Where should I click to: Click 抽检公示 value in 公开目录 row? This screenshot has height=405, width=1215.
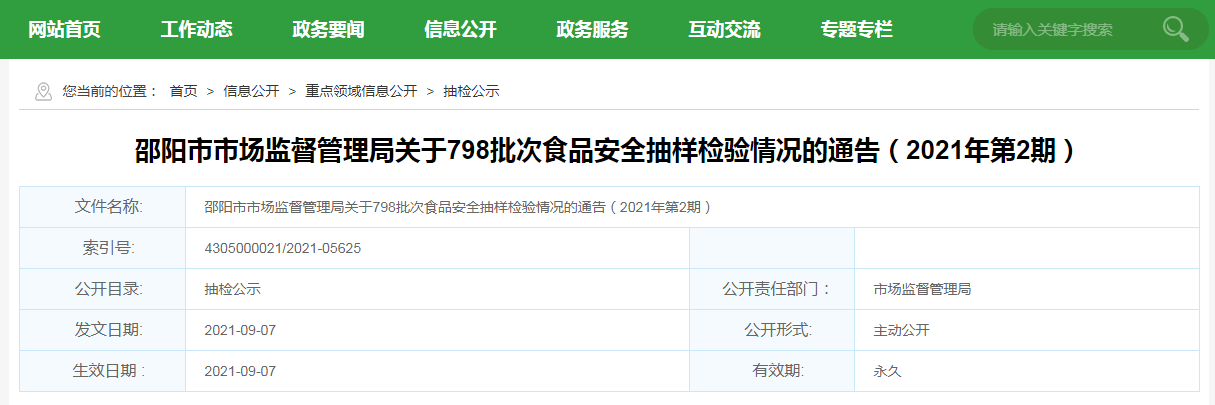click(232, 289)
